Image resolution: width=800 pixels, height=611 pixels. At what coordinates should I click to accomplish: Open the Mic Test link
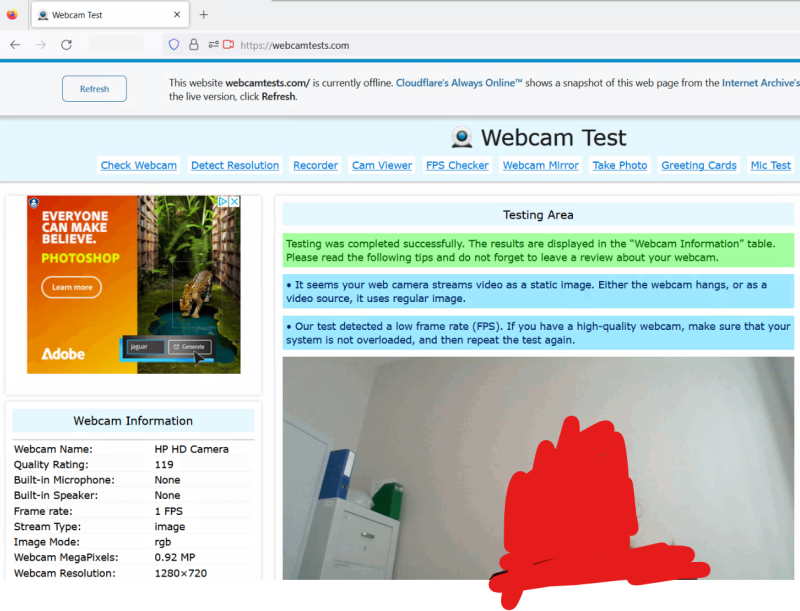click(x=770, y=165)
